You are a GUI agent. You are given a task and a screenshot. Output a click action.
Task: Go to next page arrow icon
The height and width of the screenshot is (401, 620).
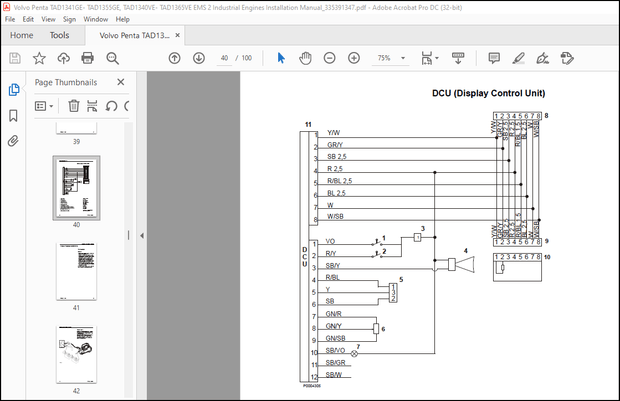198,58
